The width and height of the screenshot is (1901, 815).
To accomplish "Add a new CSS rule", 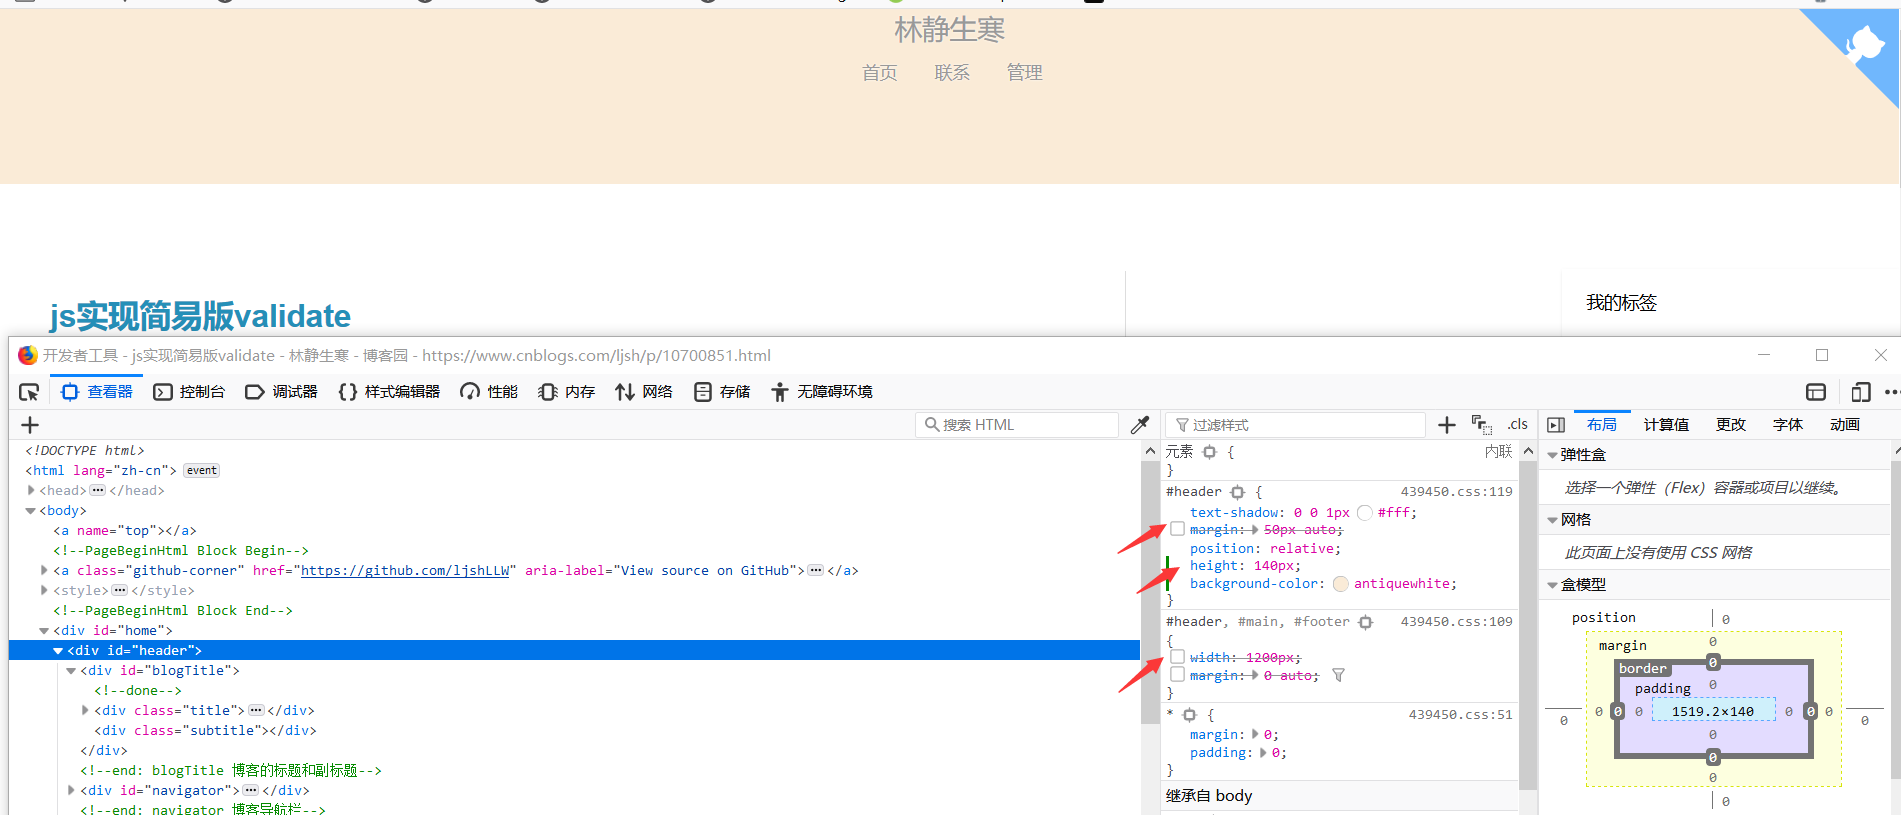I will (x=1446, y=425).
